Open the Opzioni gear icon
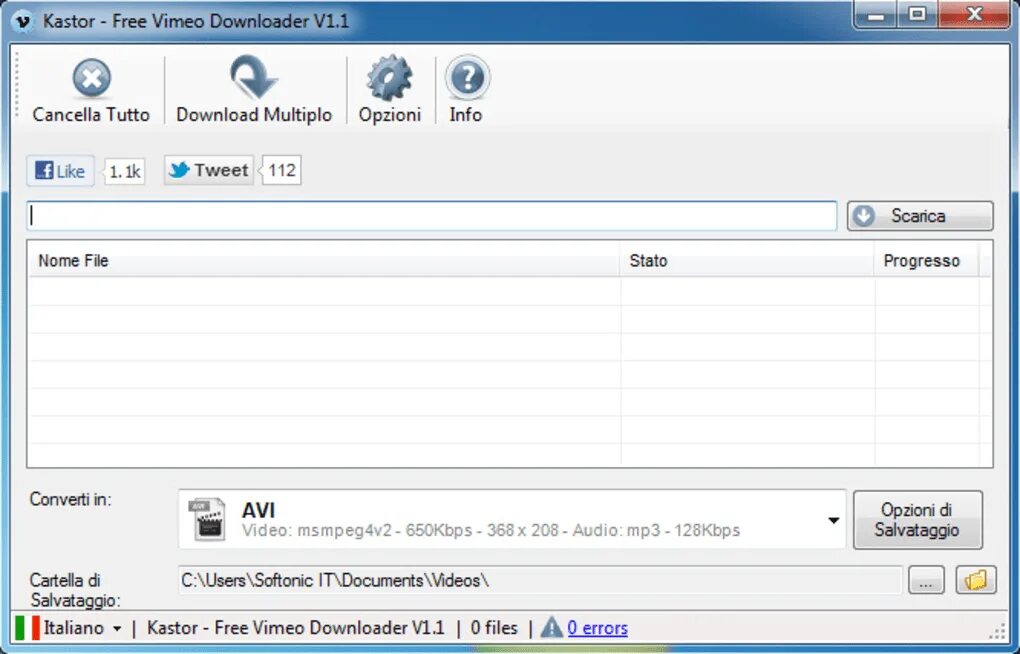 (390, 78)
